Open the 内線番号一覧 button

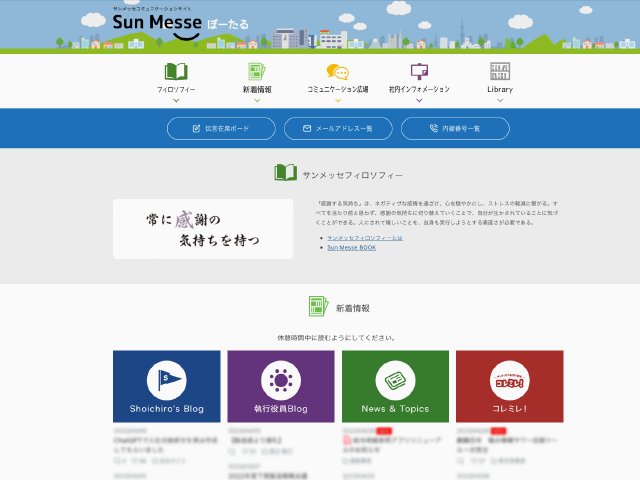coord(455,129)
